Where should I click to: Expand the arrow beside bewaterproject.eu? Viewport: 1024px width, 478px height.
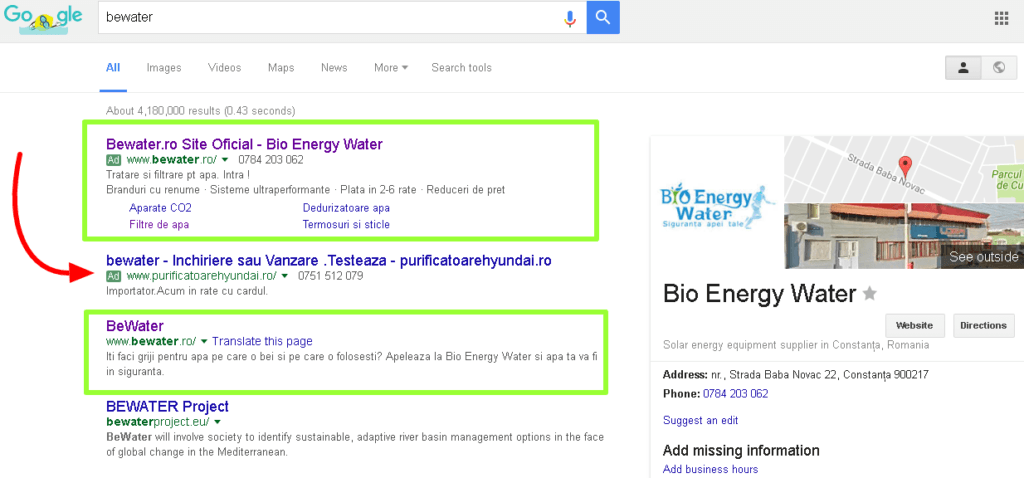217,423
